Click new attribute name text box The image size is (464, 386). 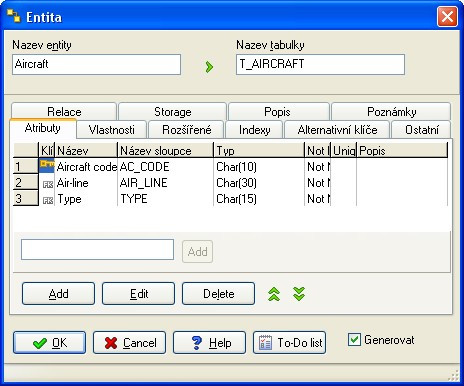(97, 249)
